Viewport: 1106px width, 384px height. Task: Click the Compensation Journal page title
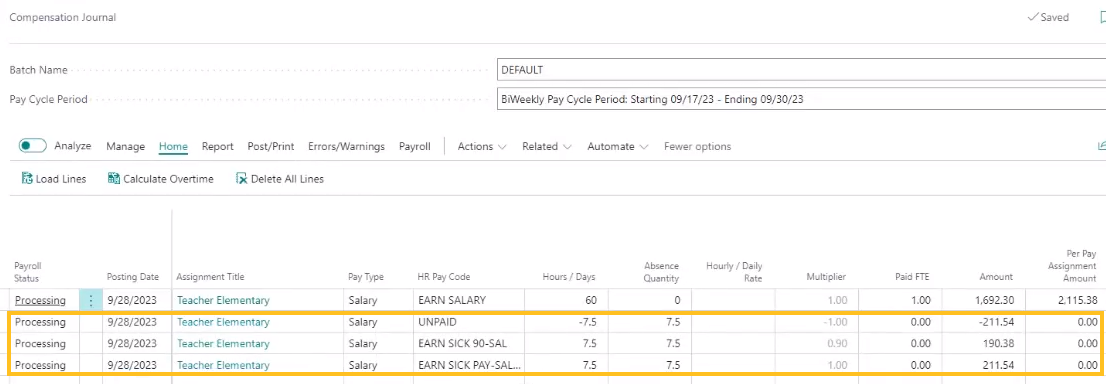coord(63,18)
